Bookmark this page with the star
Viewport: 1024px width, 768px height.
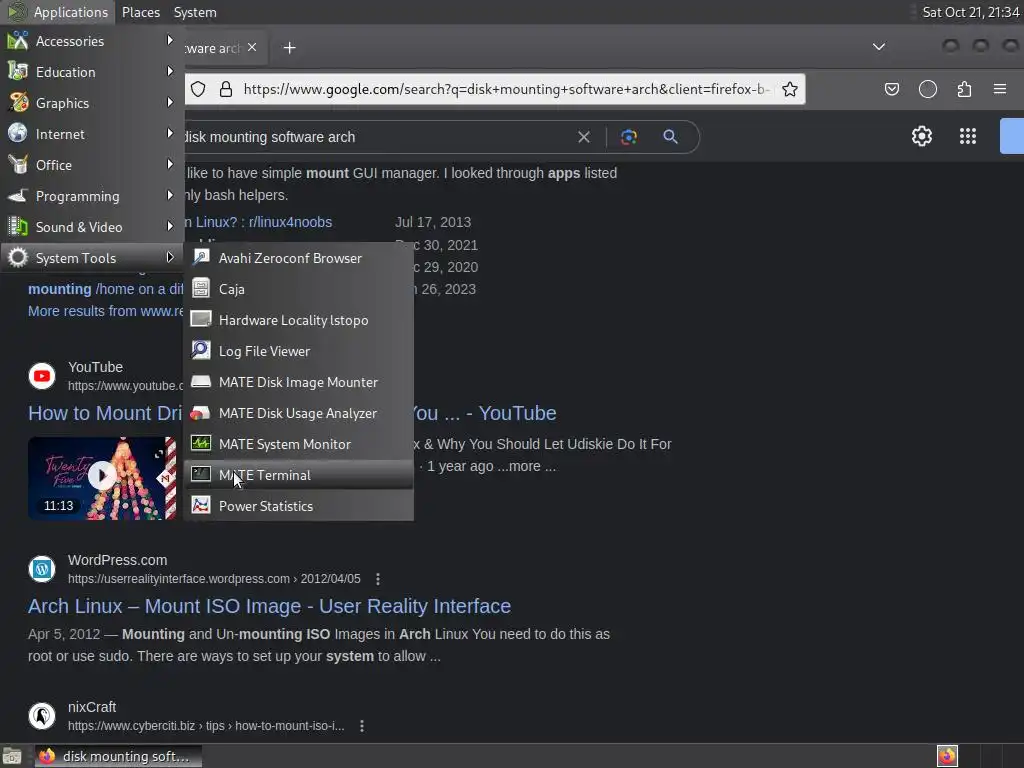790,89
